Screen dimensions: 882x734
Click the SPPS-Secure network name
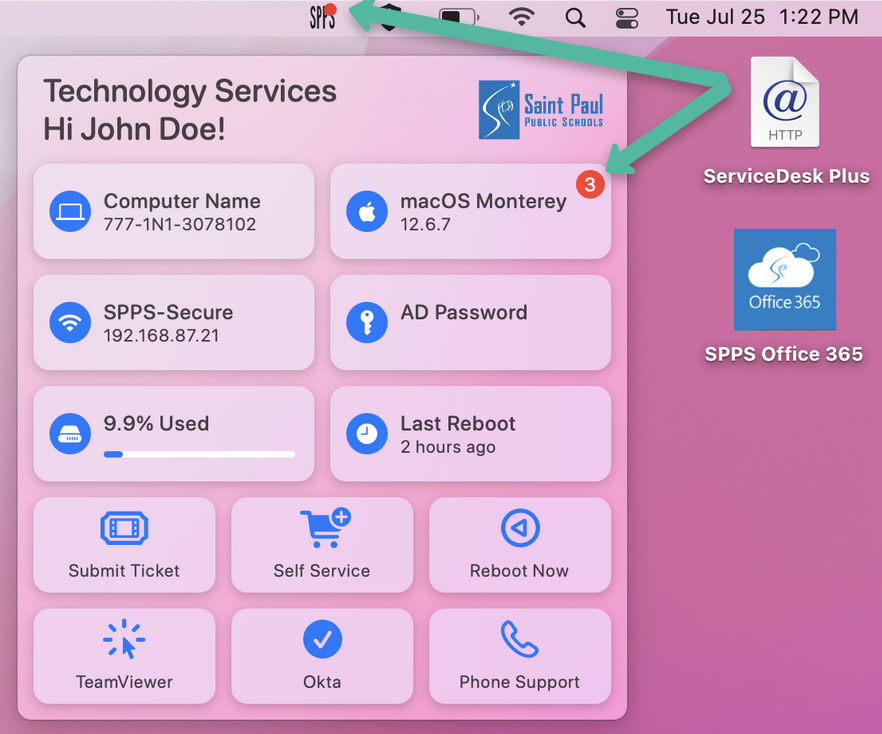(168, 312)
